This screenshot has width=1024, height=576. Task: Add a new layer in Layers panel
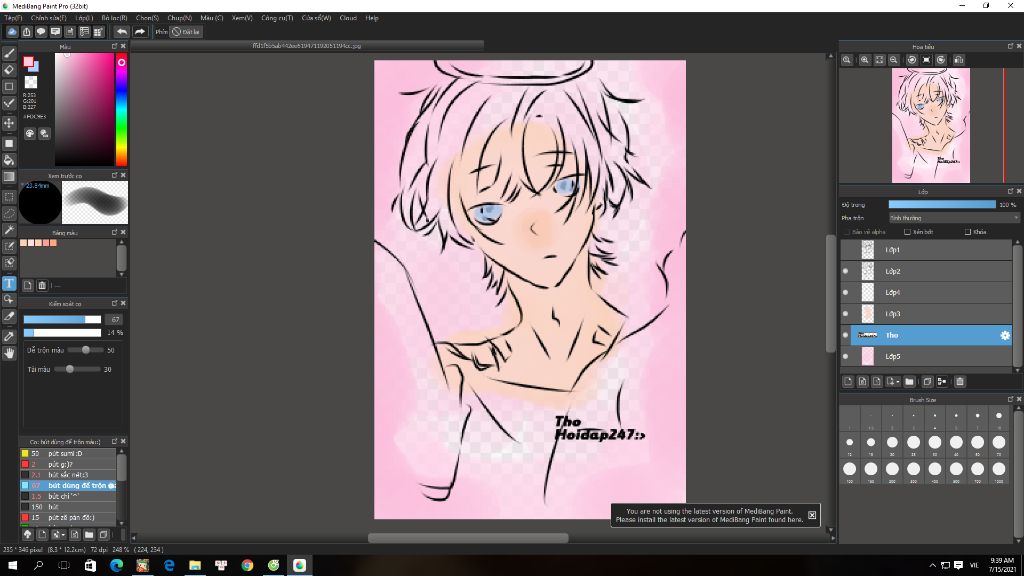pos(848,381)
